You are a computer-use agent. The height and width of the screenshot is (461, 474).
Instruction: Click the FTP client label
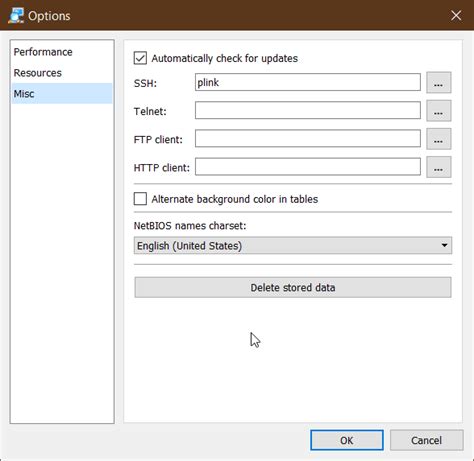(158, 139)
